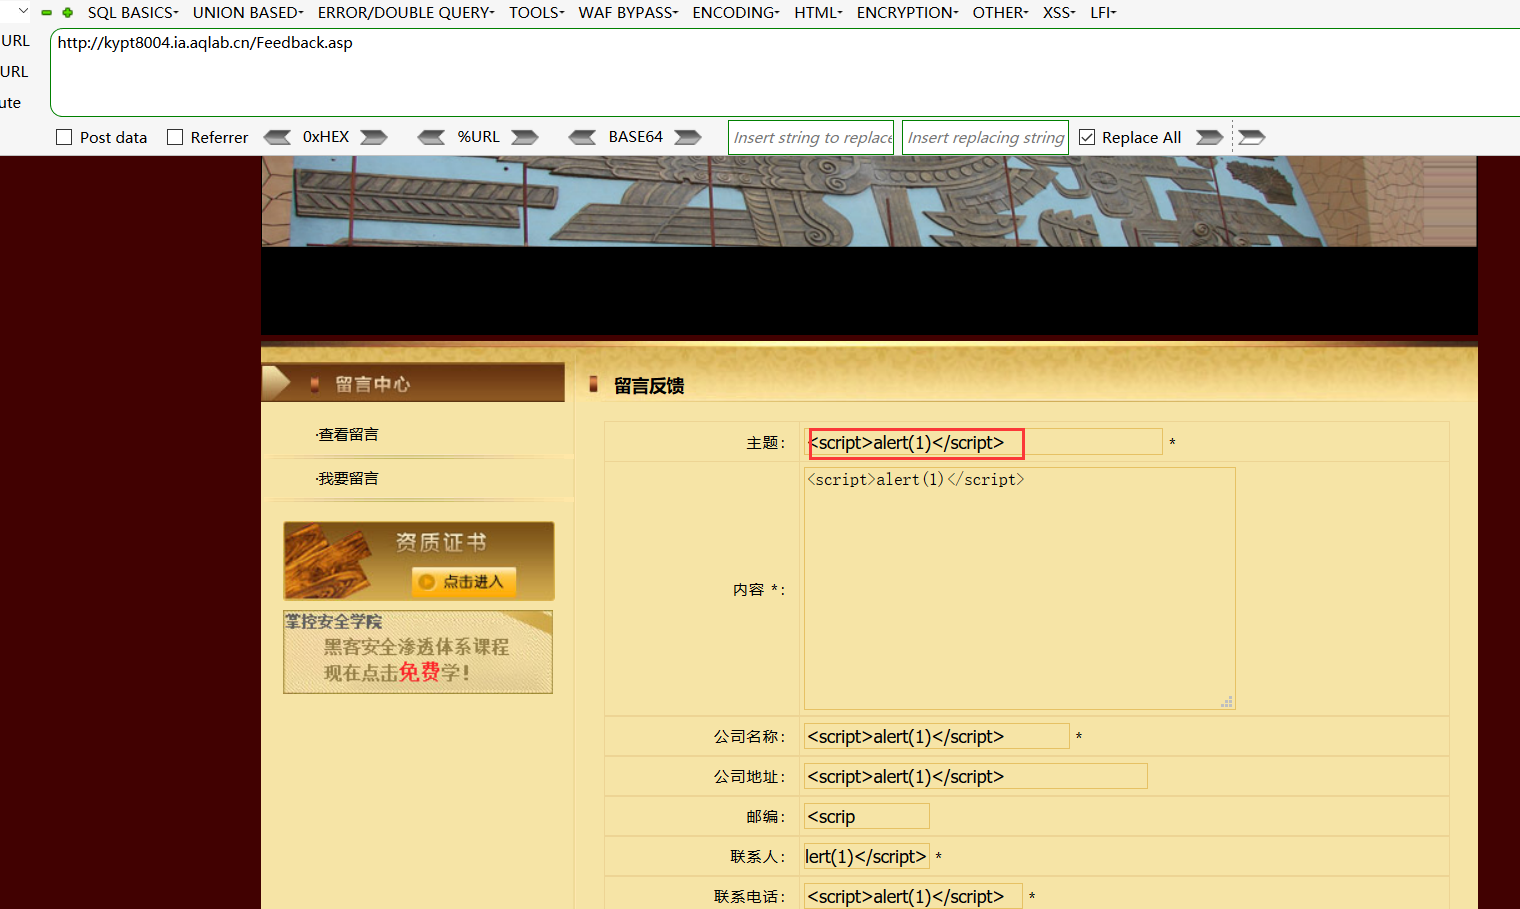The height and width of the screenshot is (909, 1520).
Task: Click inside the 内容 content textarea
Action: pyautogui.click(x=1020, y=589)
